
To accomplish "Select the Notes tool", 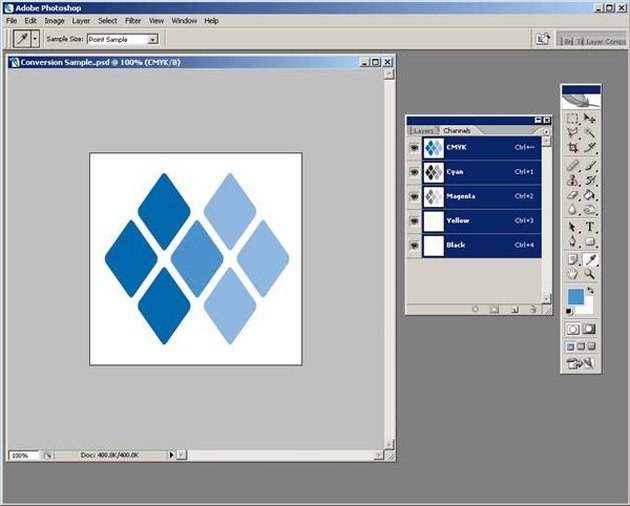I will [x=572, y=260].
